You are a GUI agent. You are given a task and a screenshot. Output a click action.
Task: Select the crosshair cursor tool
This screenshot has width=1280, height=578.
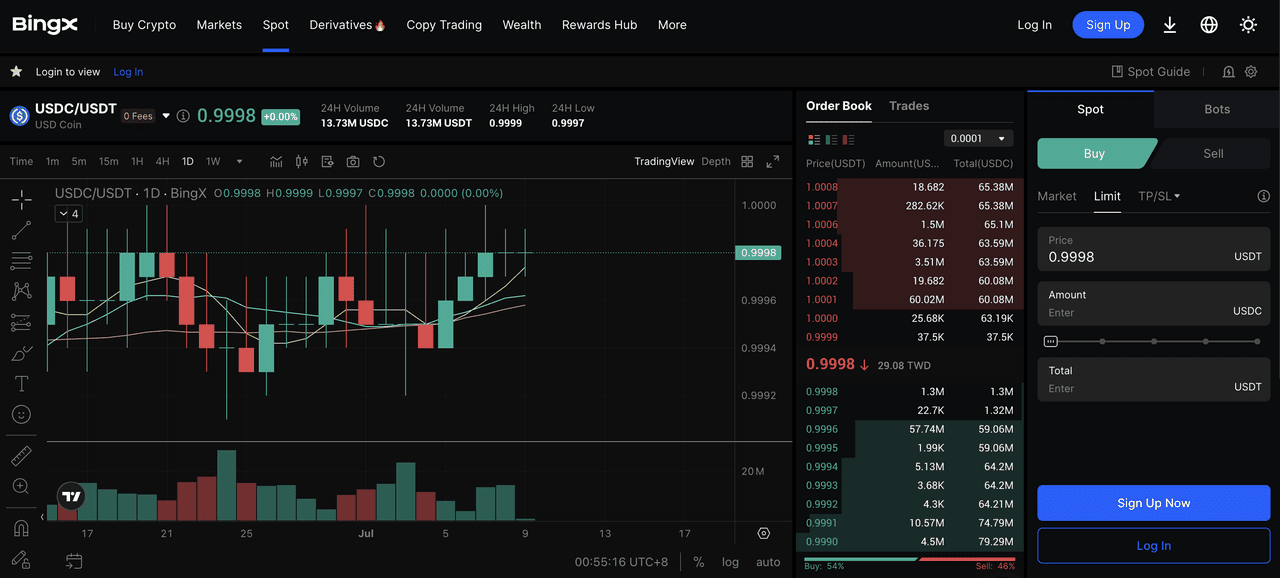pos(21,200)
